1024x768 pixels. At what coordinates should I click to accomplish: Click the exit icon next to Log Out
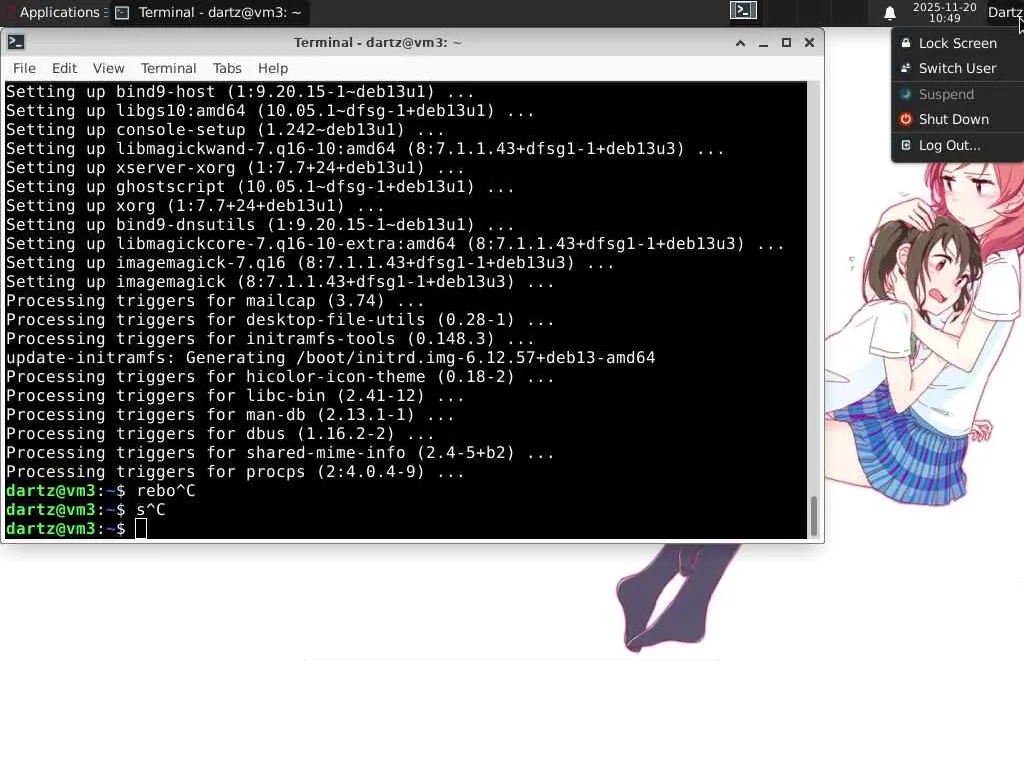coord(906,145)
